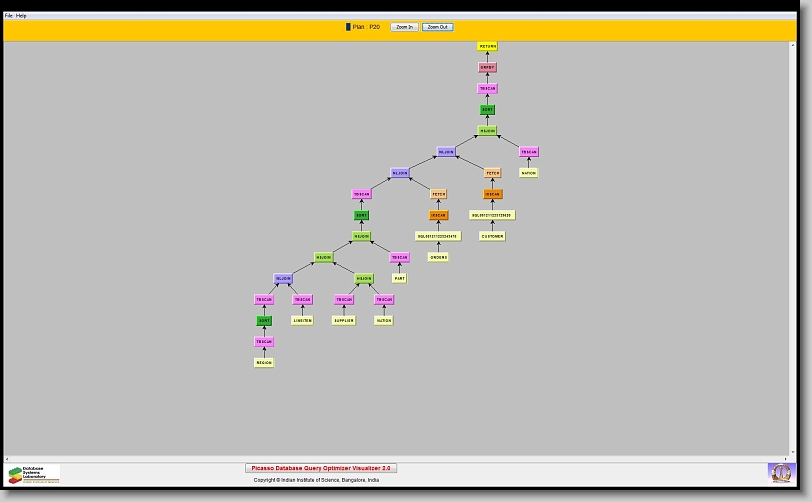Open the File menu
This screenshot has width=812, height=502.
[x=9, y=16]
